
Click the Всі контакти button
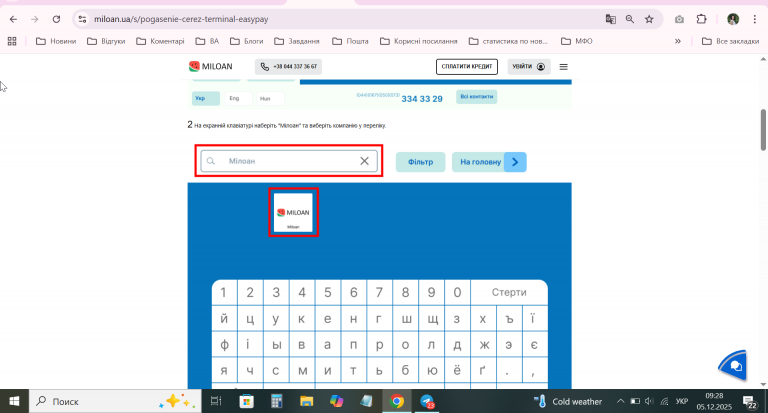tap(477, 97)
